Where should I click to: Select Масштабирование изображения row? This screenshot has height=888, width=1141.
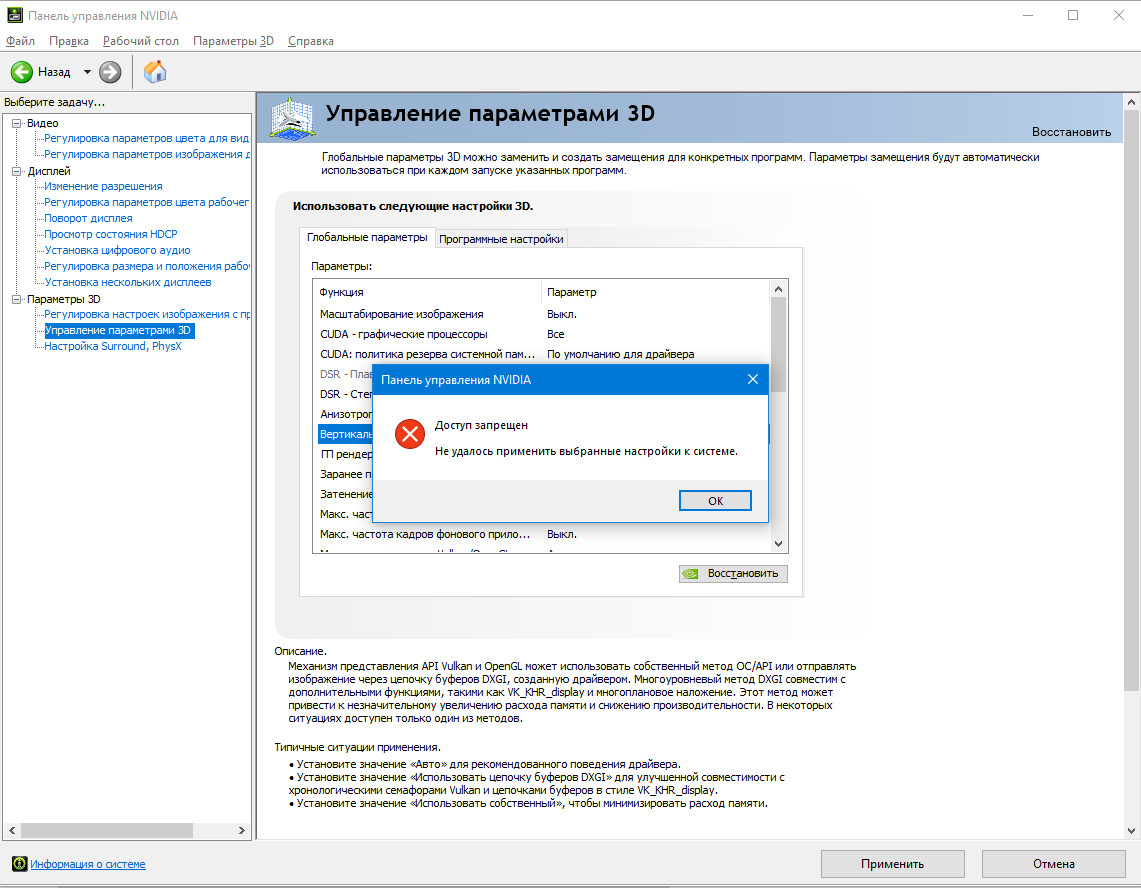click(543, 314)
